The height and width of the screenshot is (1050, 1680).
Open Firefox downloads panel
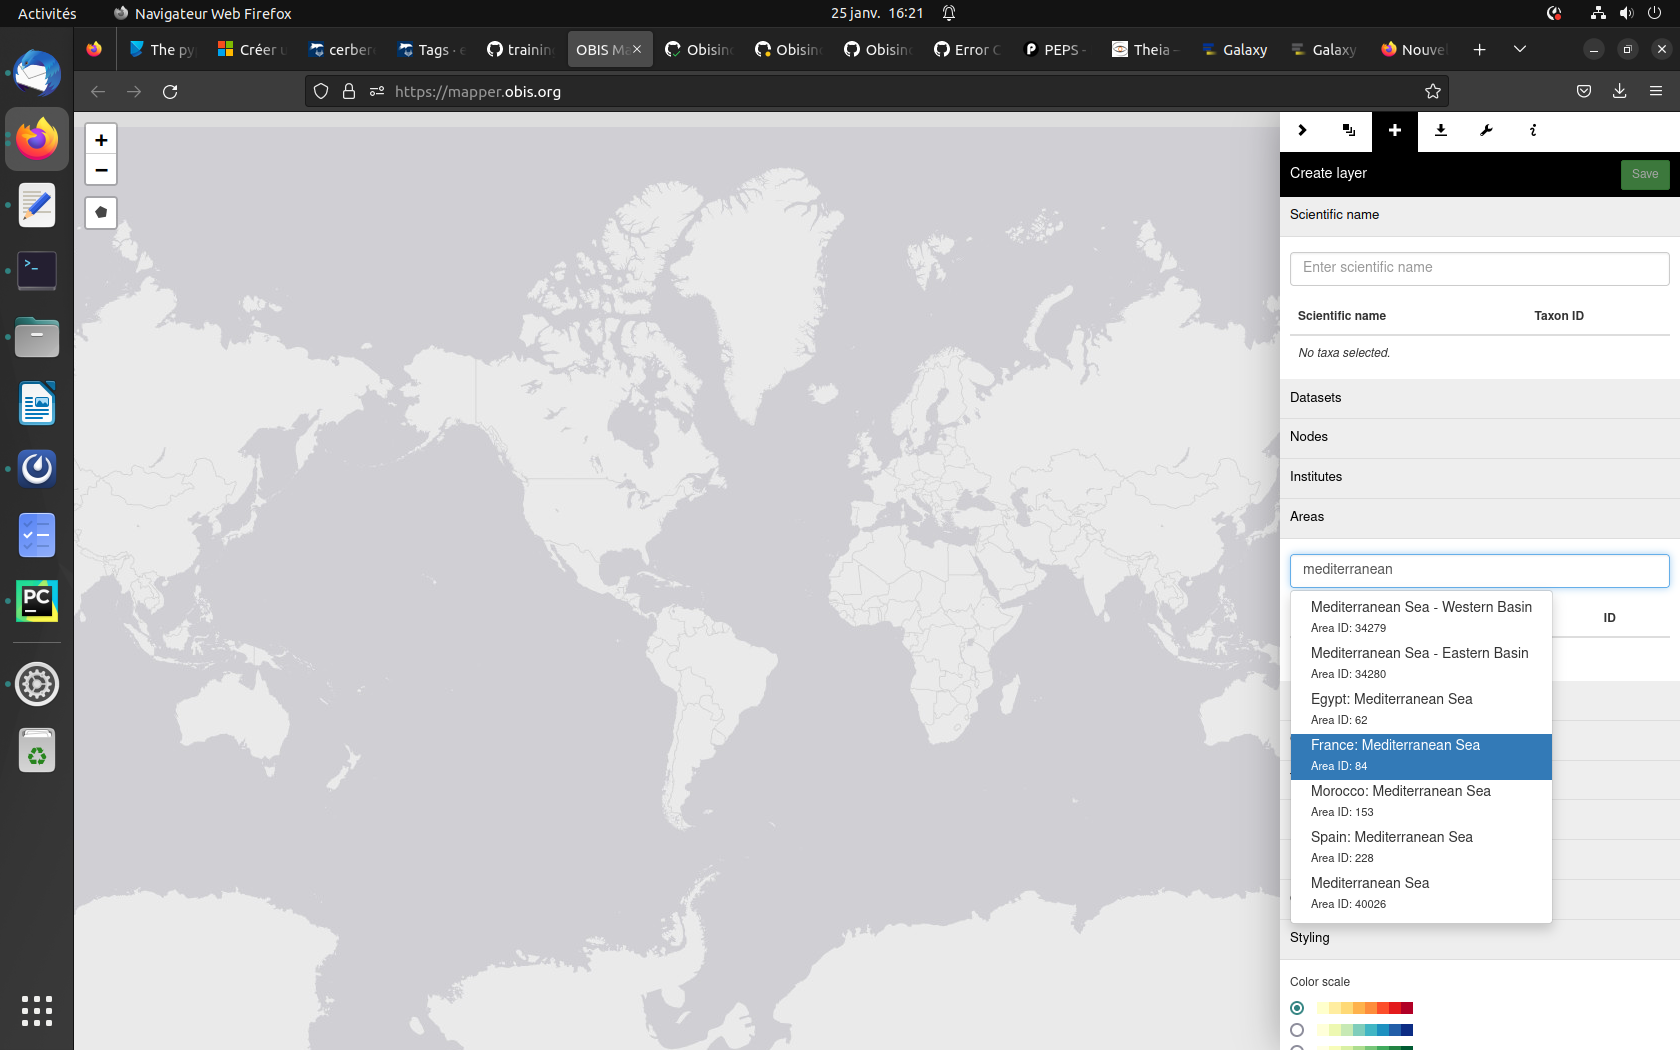click(x=1620, y=92)
